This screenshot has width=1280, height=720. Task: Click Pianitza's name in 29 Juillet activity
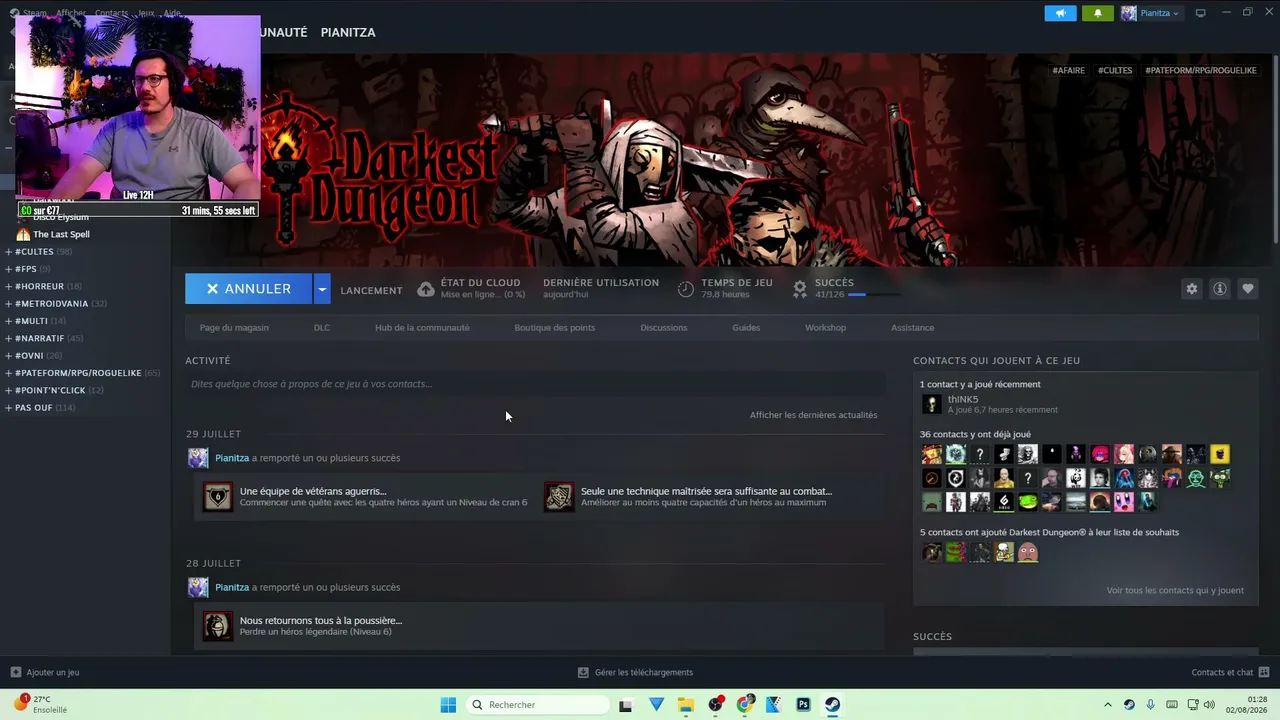point(232,458)
